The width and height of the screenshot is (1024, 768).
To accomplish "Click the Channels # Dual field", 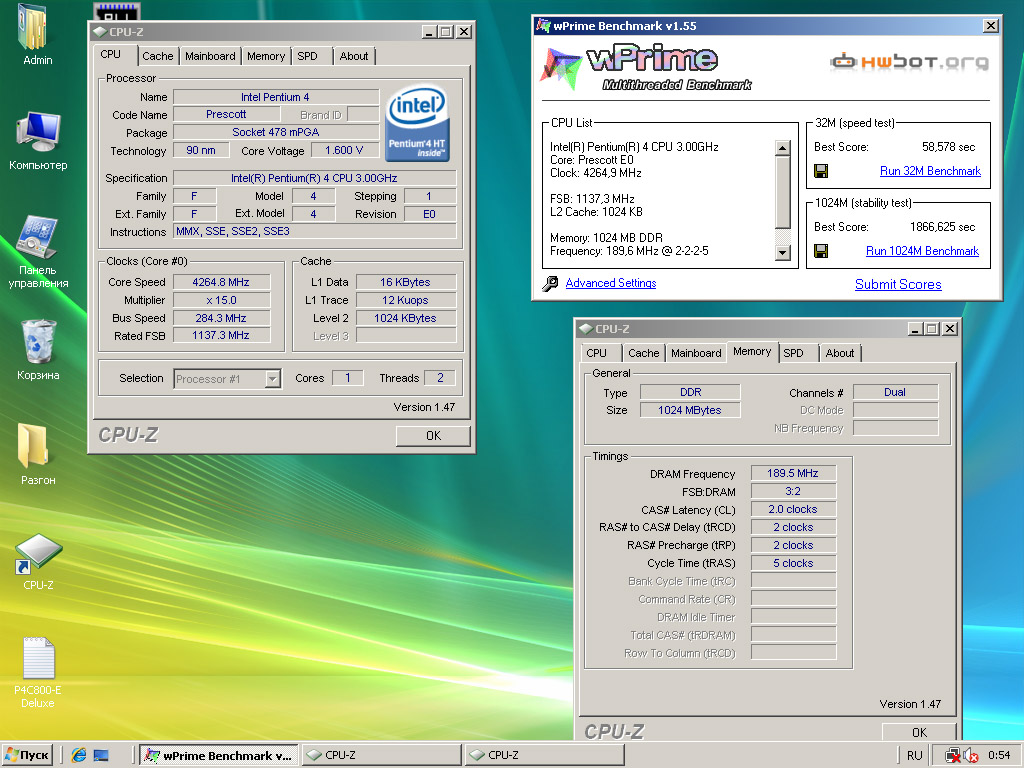I will tap(895, 392).
